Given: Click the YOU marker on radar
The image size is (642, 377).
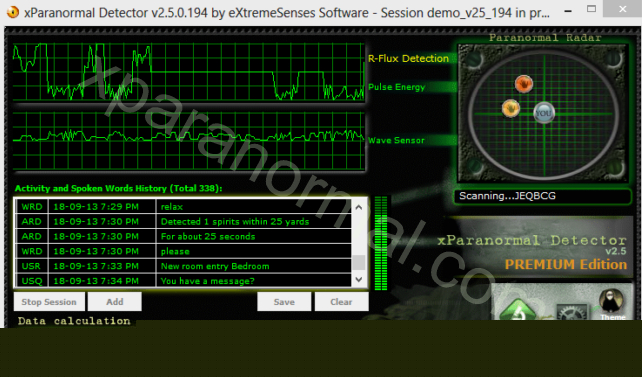Looking at the screenshot, I should (544, 113).
